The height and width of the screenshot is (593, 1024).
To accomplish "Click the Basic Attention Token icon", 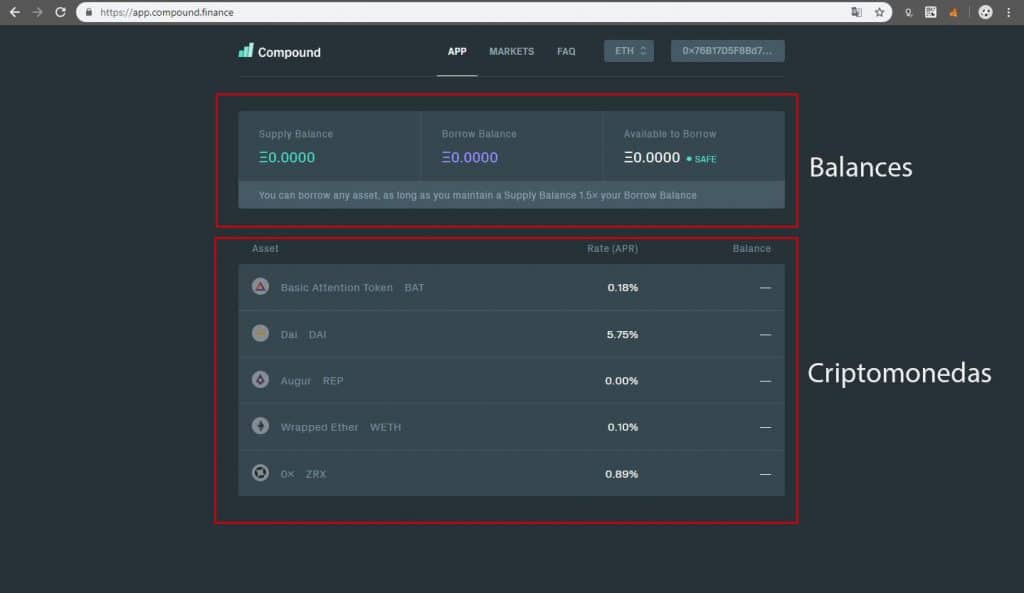I will point(260,286).
